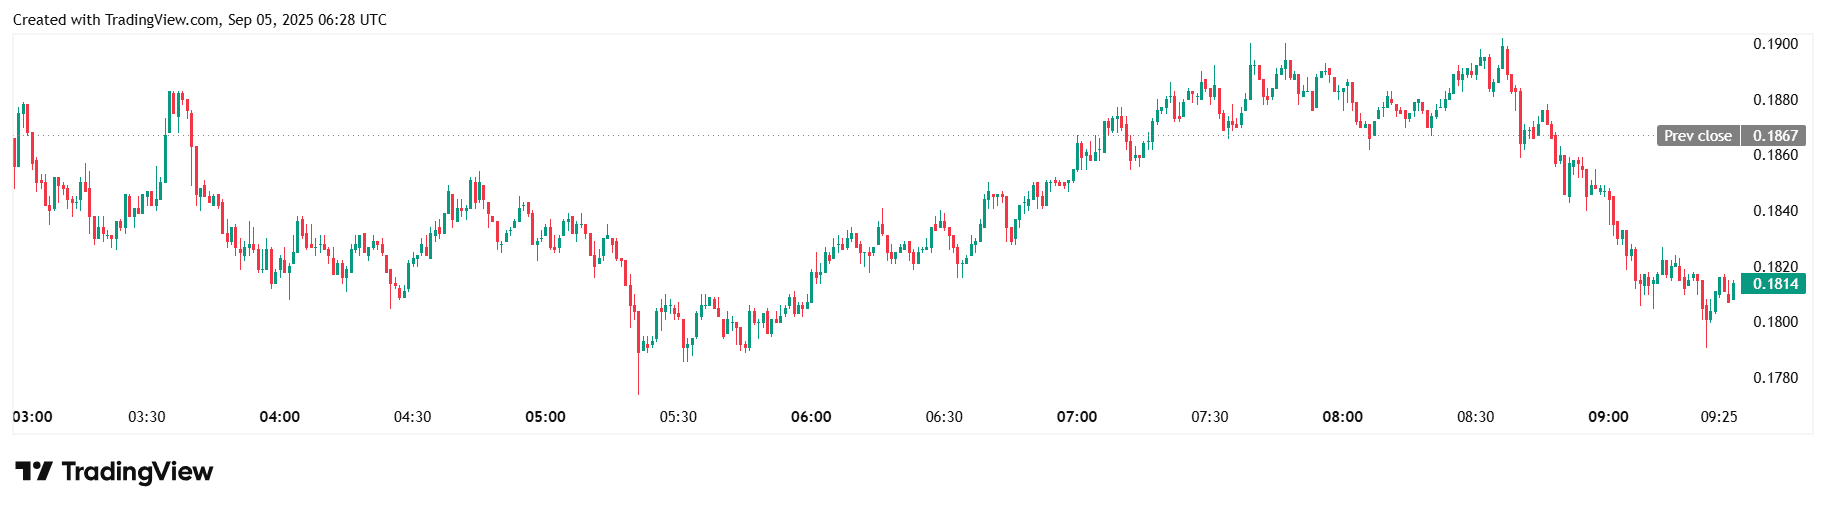Click the "Prev close" label
Image resolution: width=1826 pixels, height=509 pixels.
point(1697,136)
